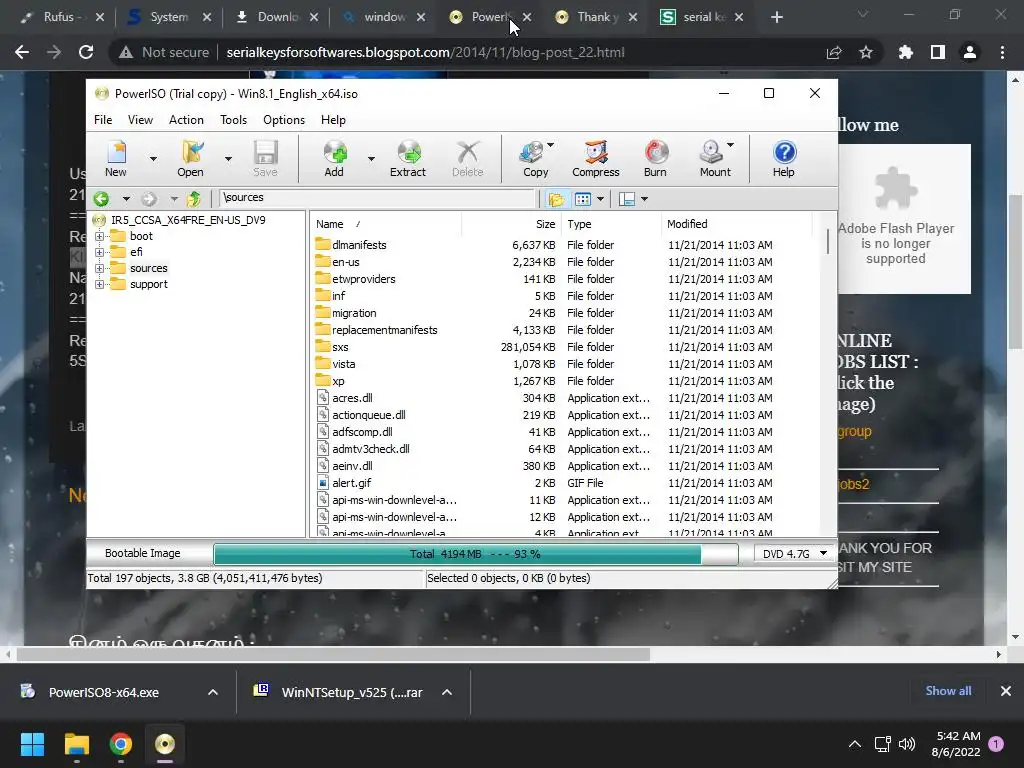Click the Total 4194 MB capacity bar
The width and height of the screenshot is (1024, 768).
[x=475, y=554]
